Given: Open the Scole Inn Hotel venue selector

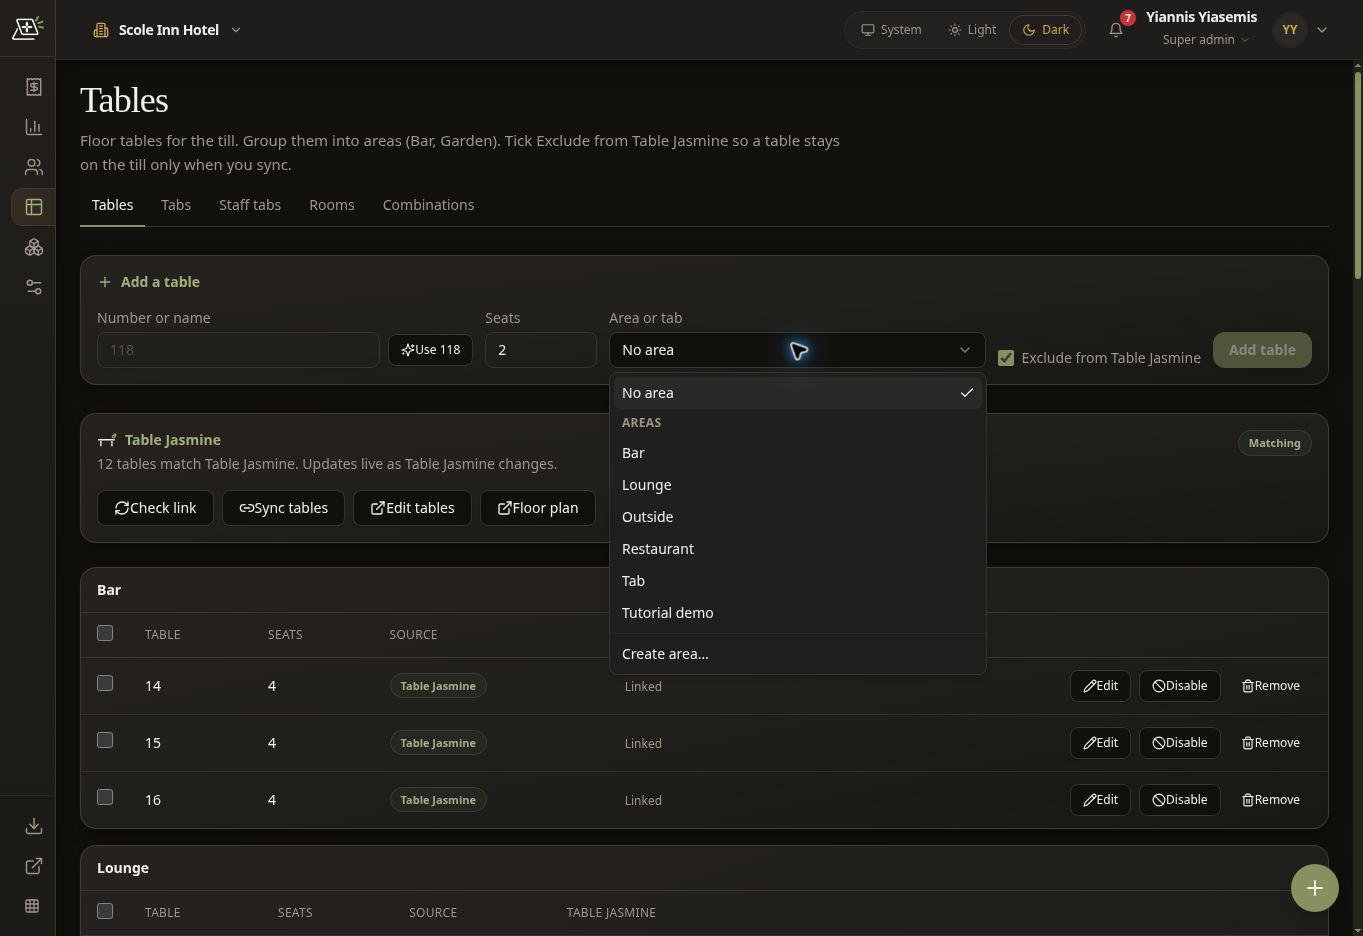Looking at the screenshot, I should click(167, 30).
